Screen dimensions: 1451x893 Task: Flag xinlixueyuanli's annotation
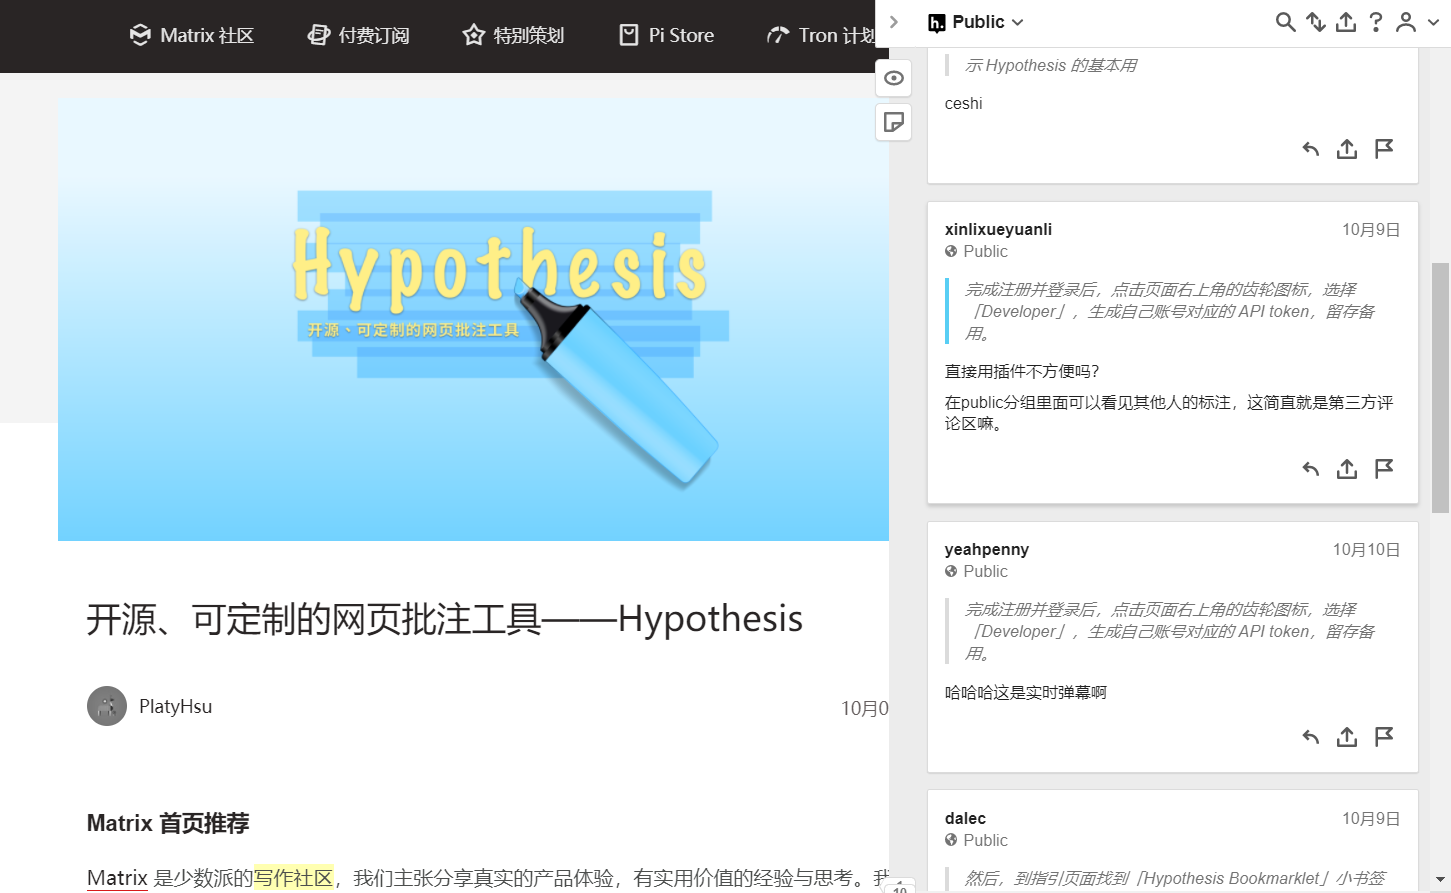[1384, 469]
